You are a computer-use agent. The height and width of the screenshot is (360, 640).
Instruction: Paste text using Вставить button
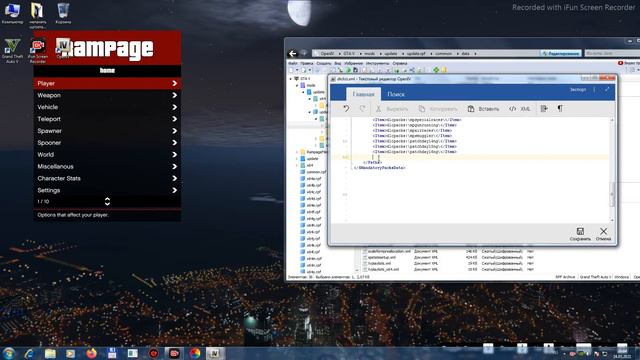pyautogui.click(x=483, y=109)
